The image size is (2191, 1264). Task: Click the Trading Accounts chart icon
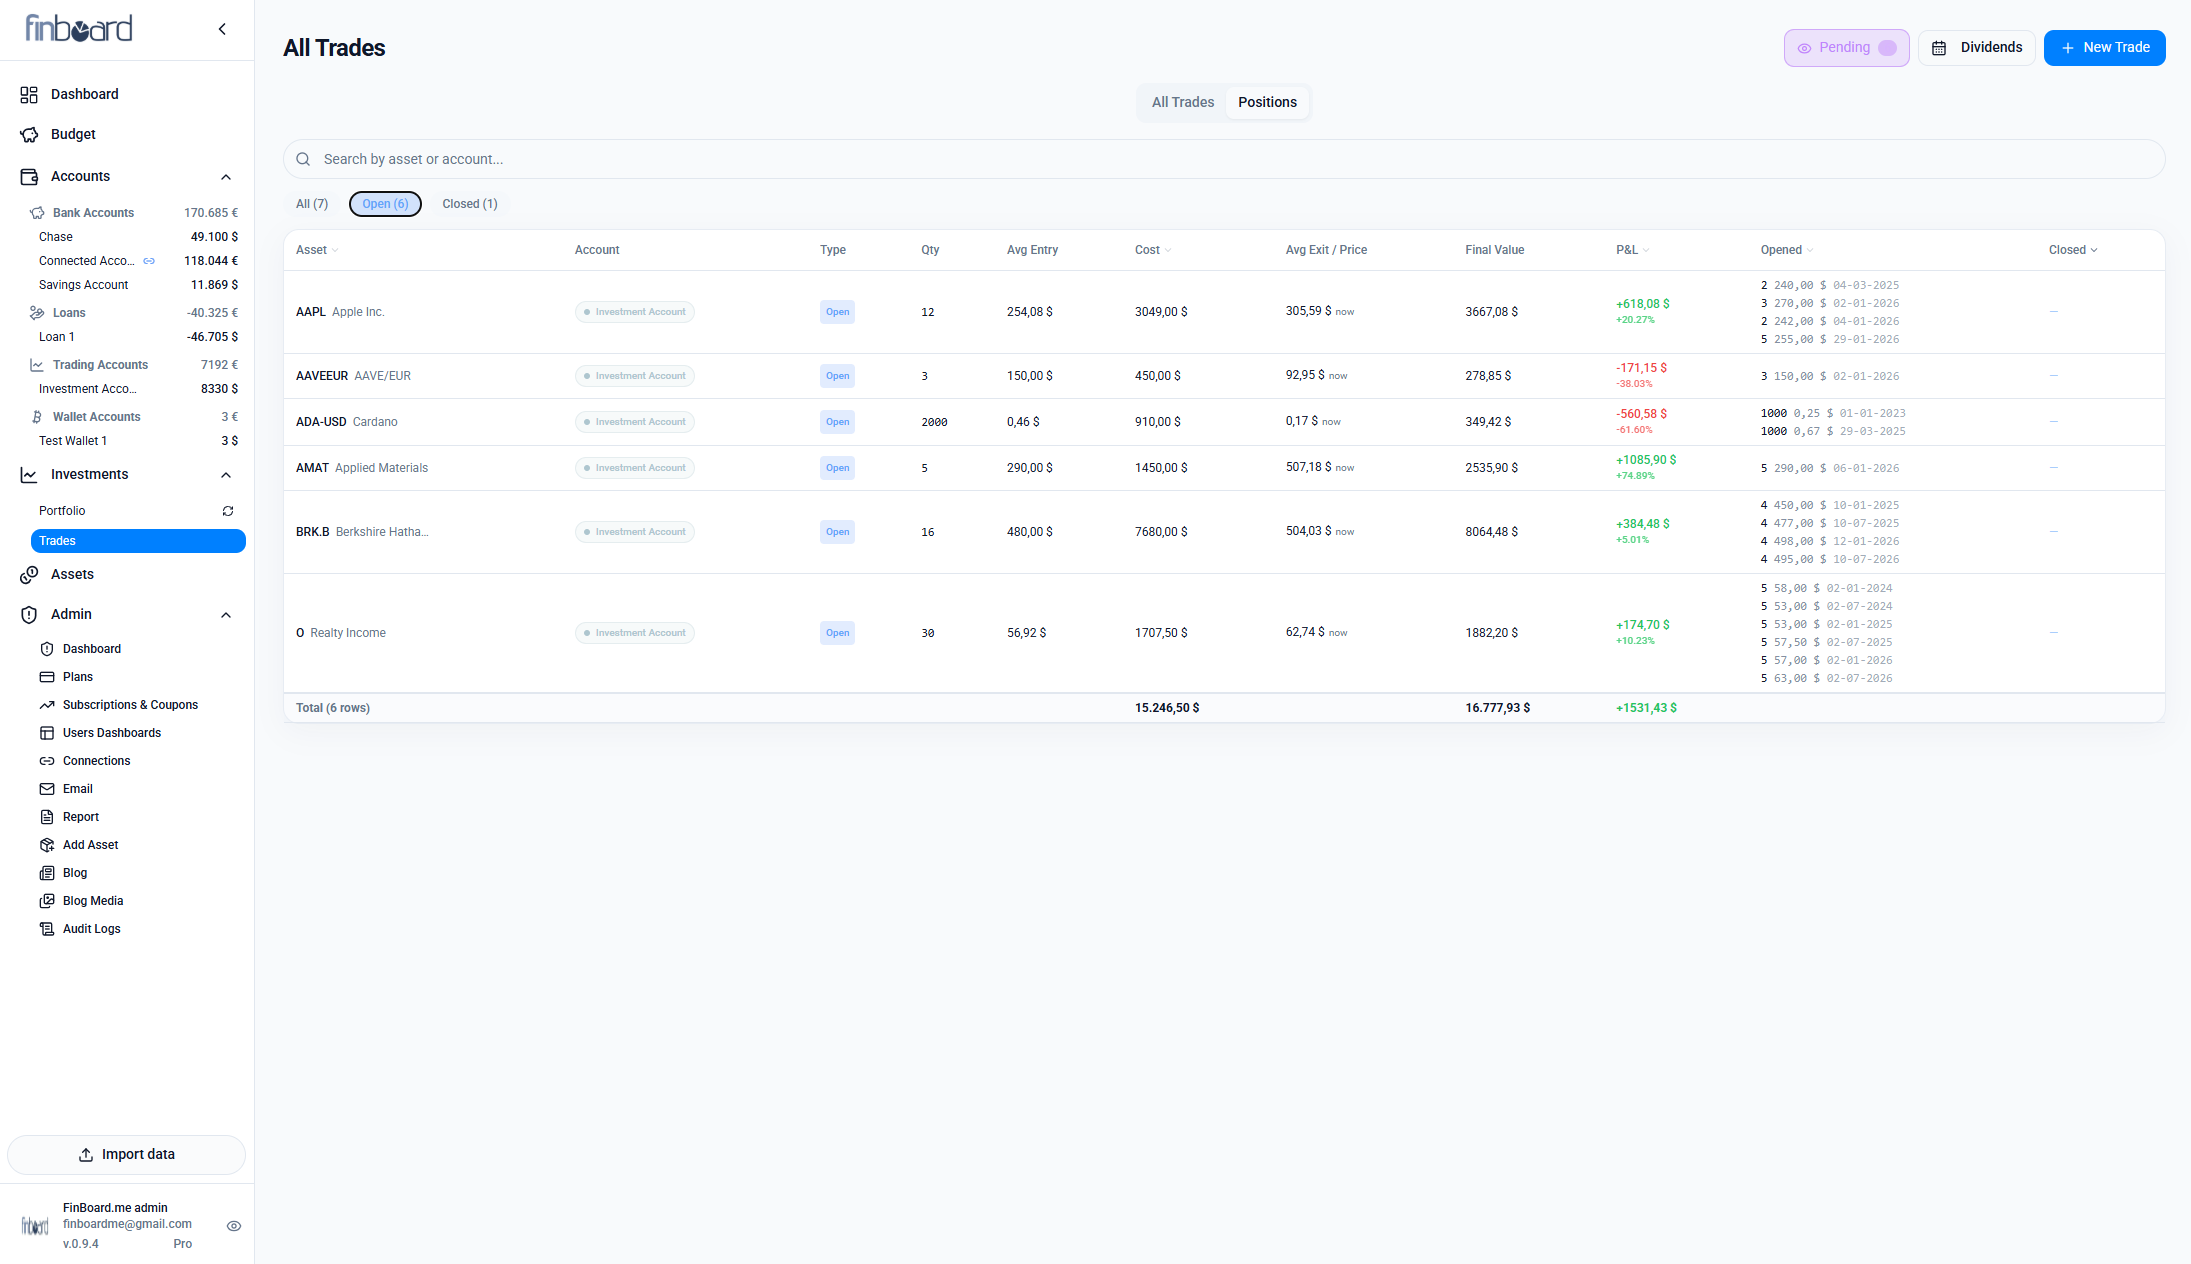click(37, 365)
